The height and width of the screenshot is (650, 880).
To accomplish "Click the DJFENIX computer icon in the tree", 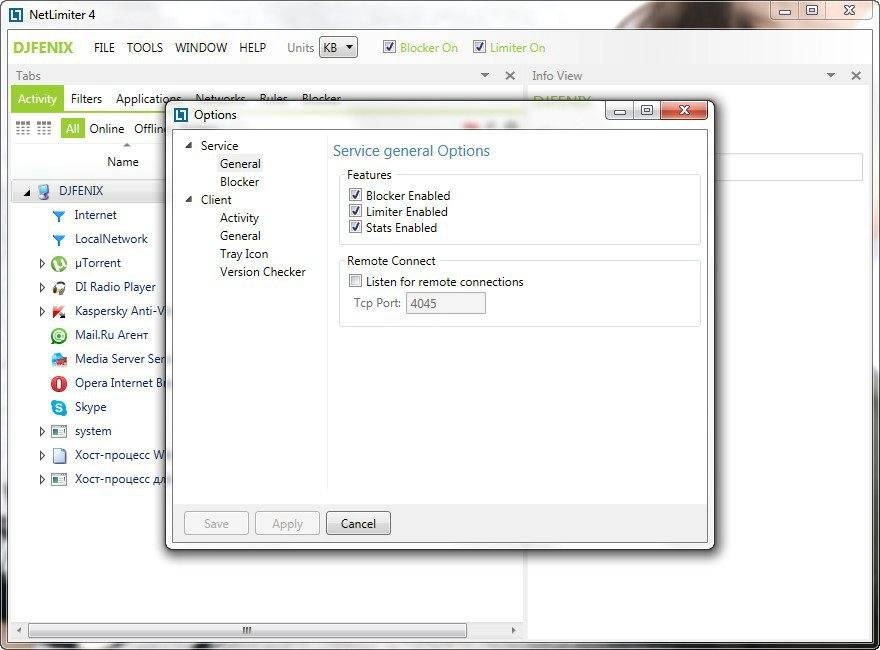I will click(x=44, y=191).
